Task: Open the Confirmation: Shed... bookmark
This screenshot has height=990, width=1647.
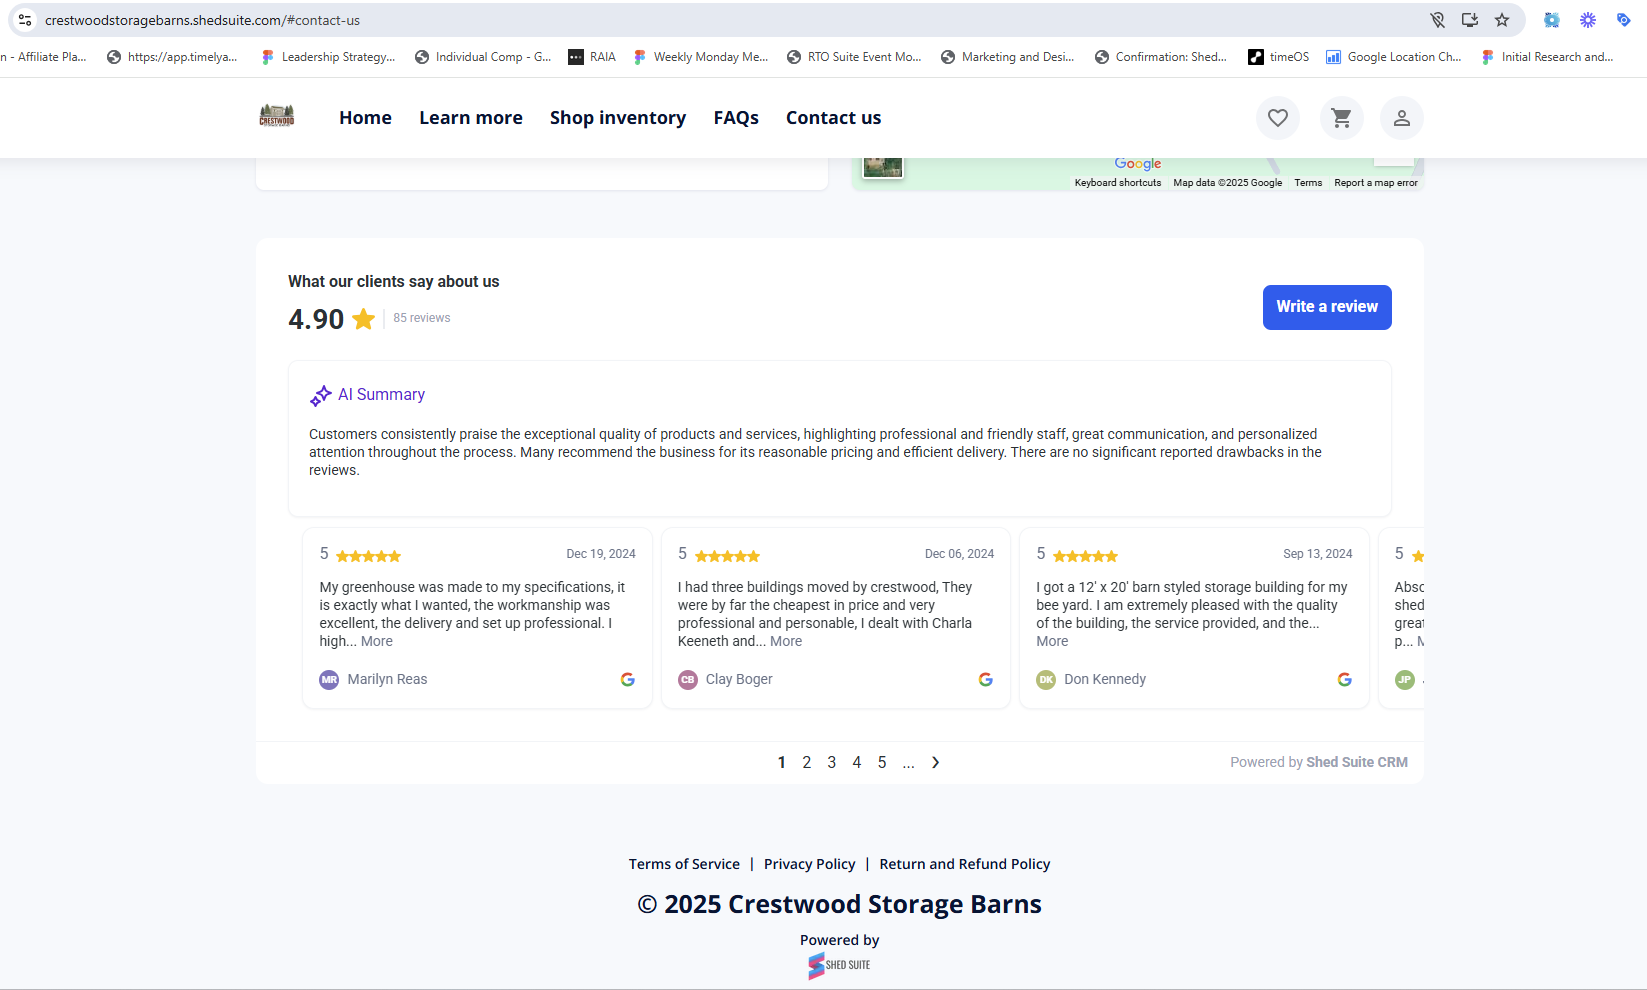Action: click(x=1161, y=57)
